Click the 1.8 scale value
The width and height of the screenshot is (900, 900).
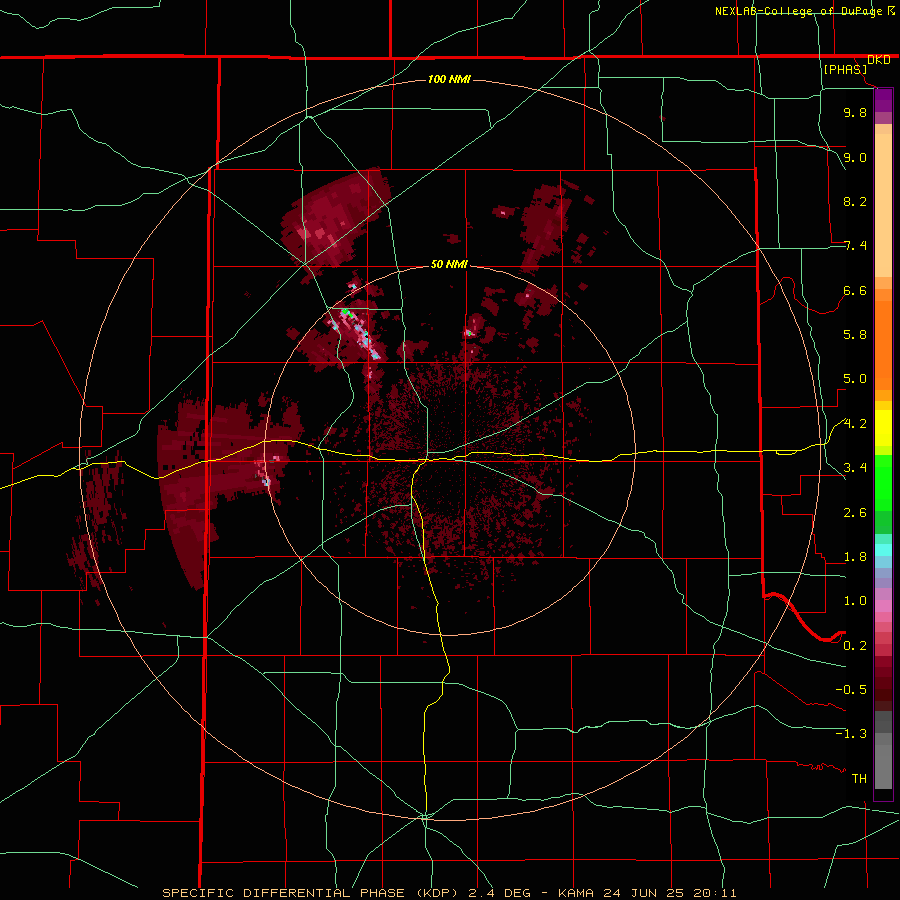855,557
